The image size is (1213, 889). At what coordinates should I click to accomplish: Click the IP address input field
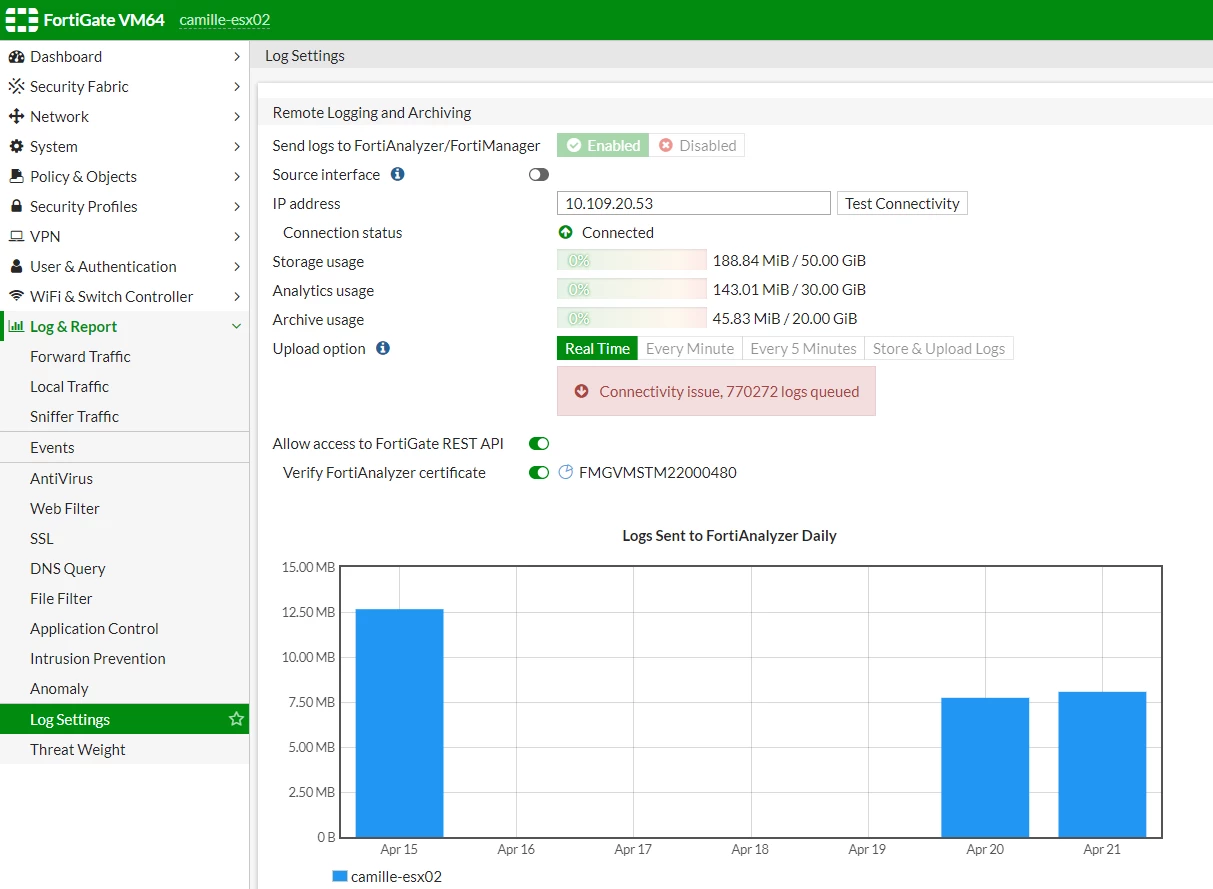click(x=694, y=203)
